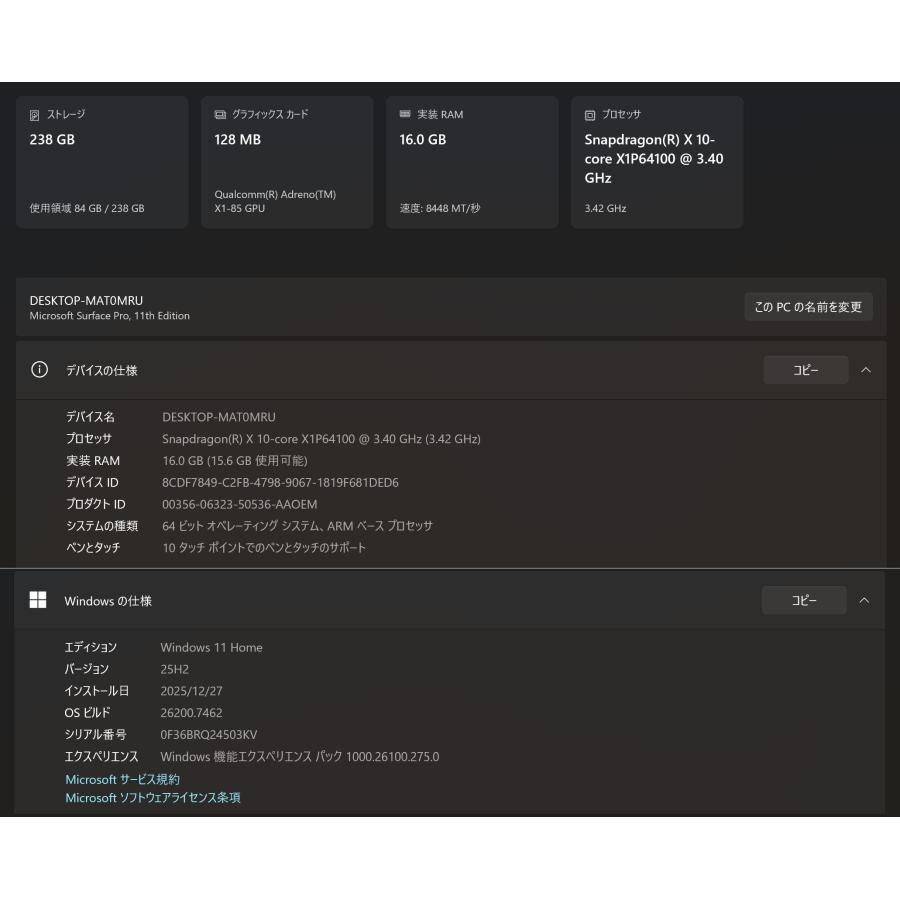Click the Windows logo beside Windows の仕様

pos(38,600)
